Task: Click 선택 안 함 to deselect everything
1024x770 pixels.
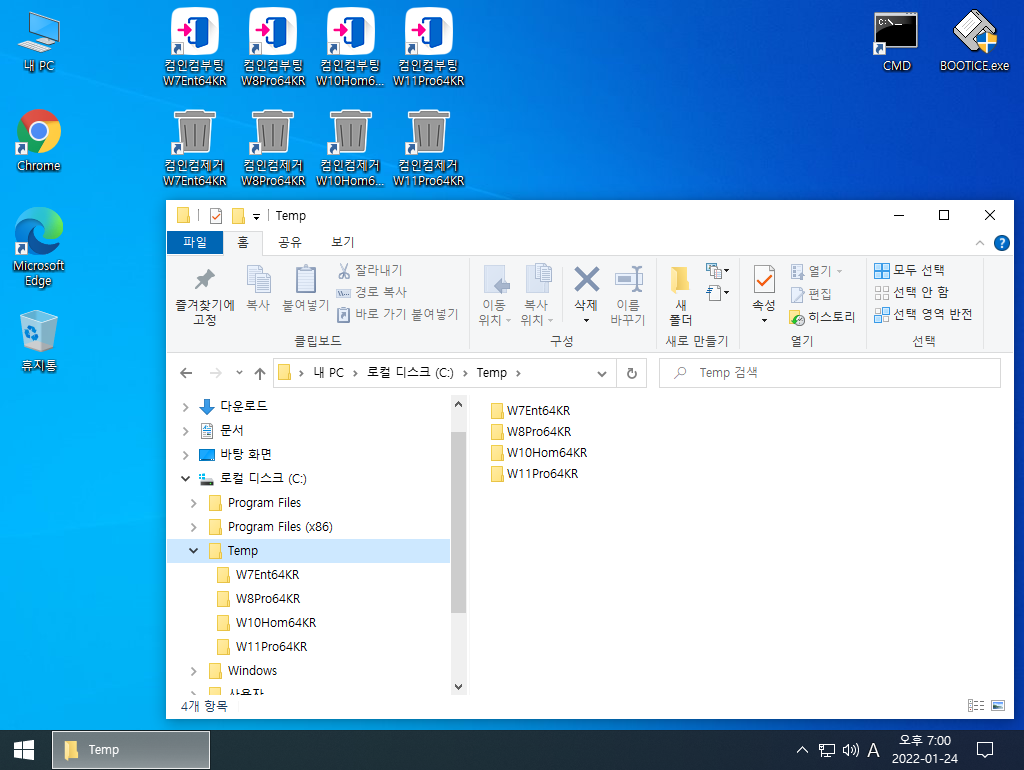Action: [x=911, y=293]
